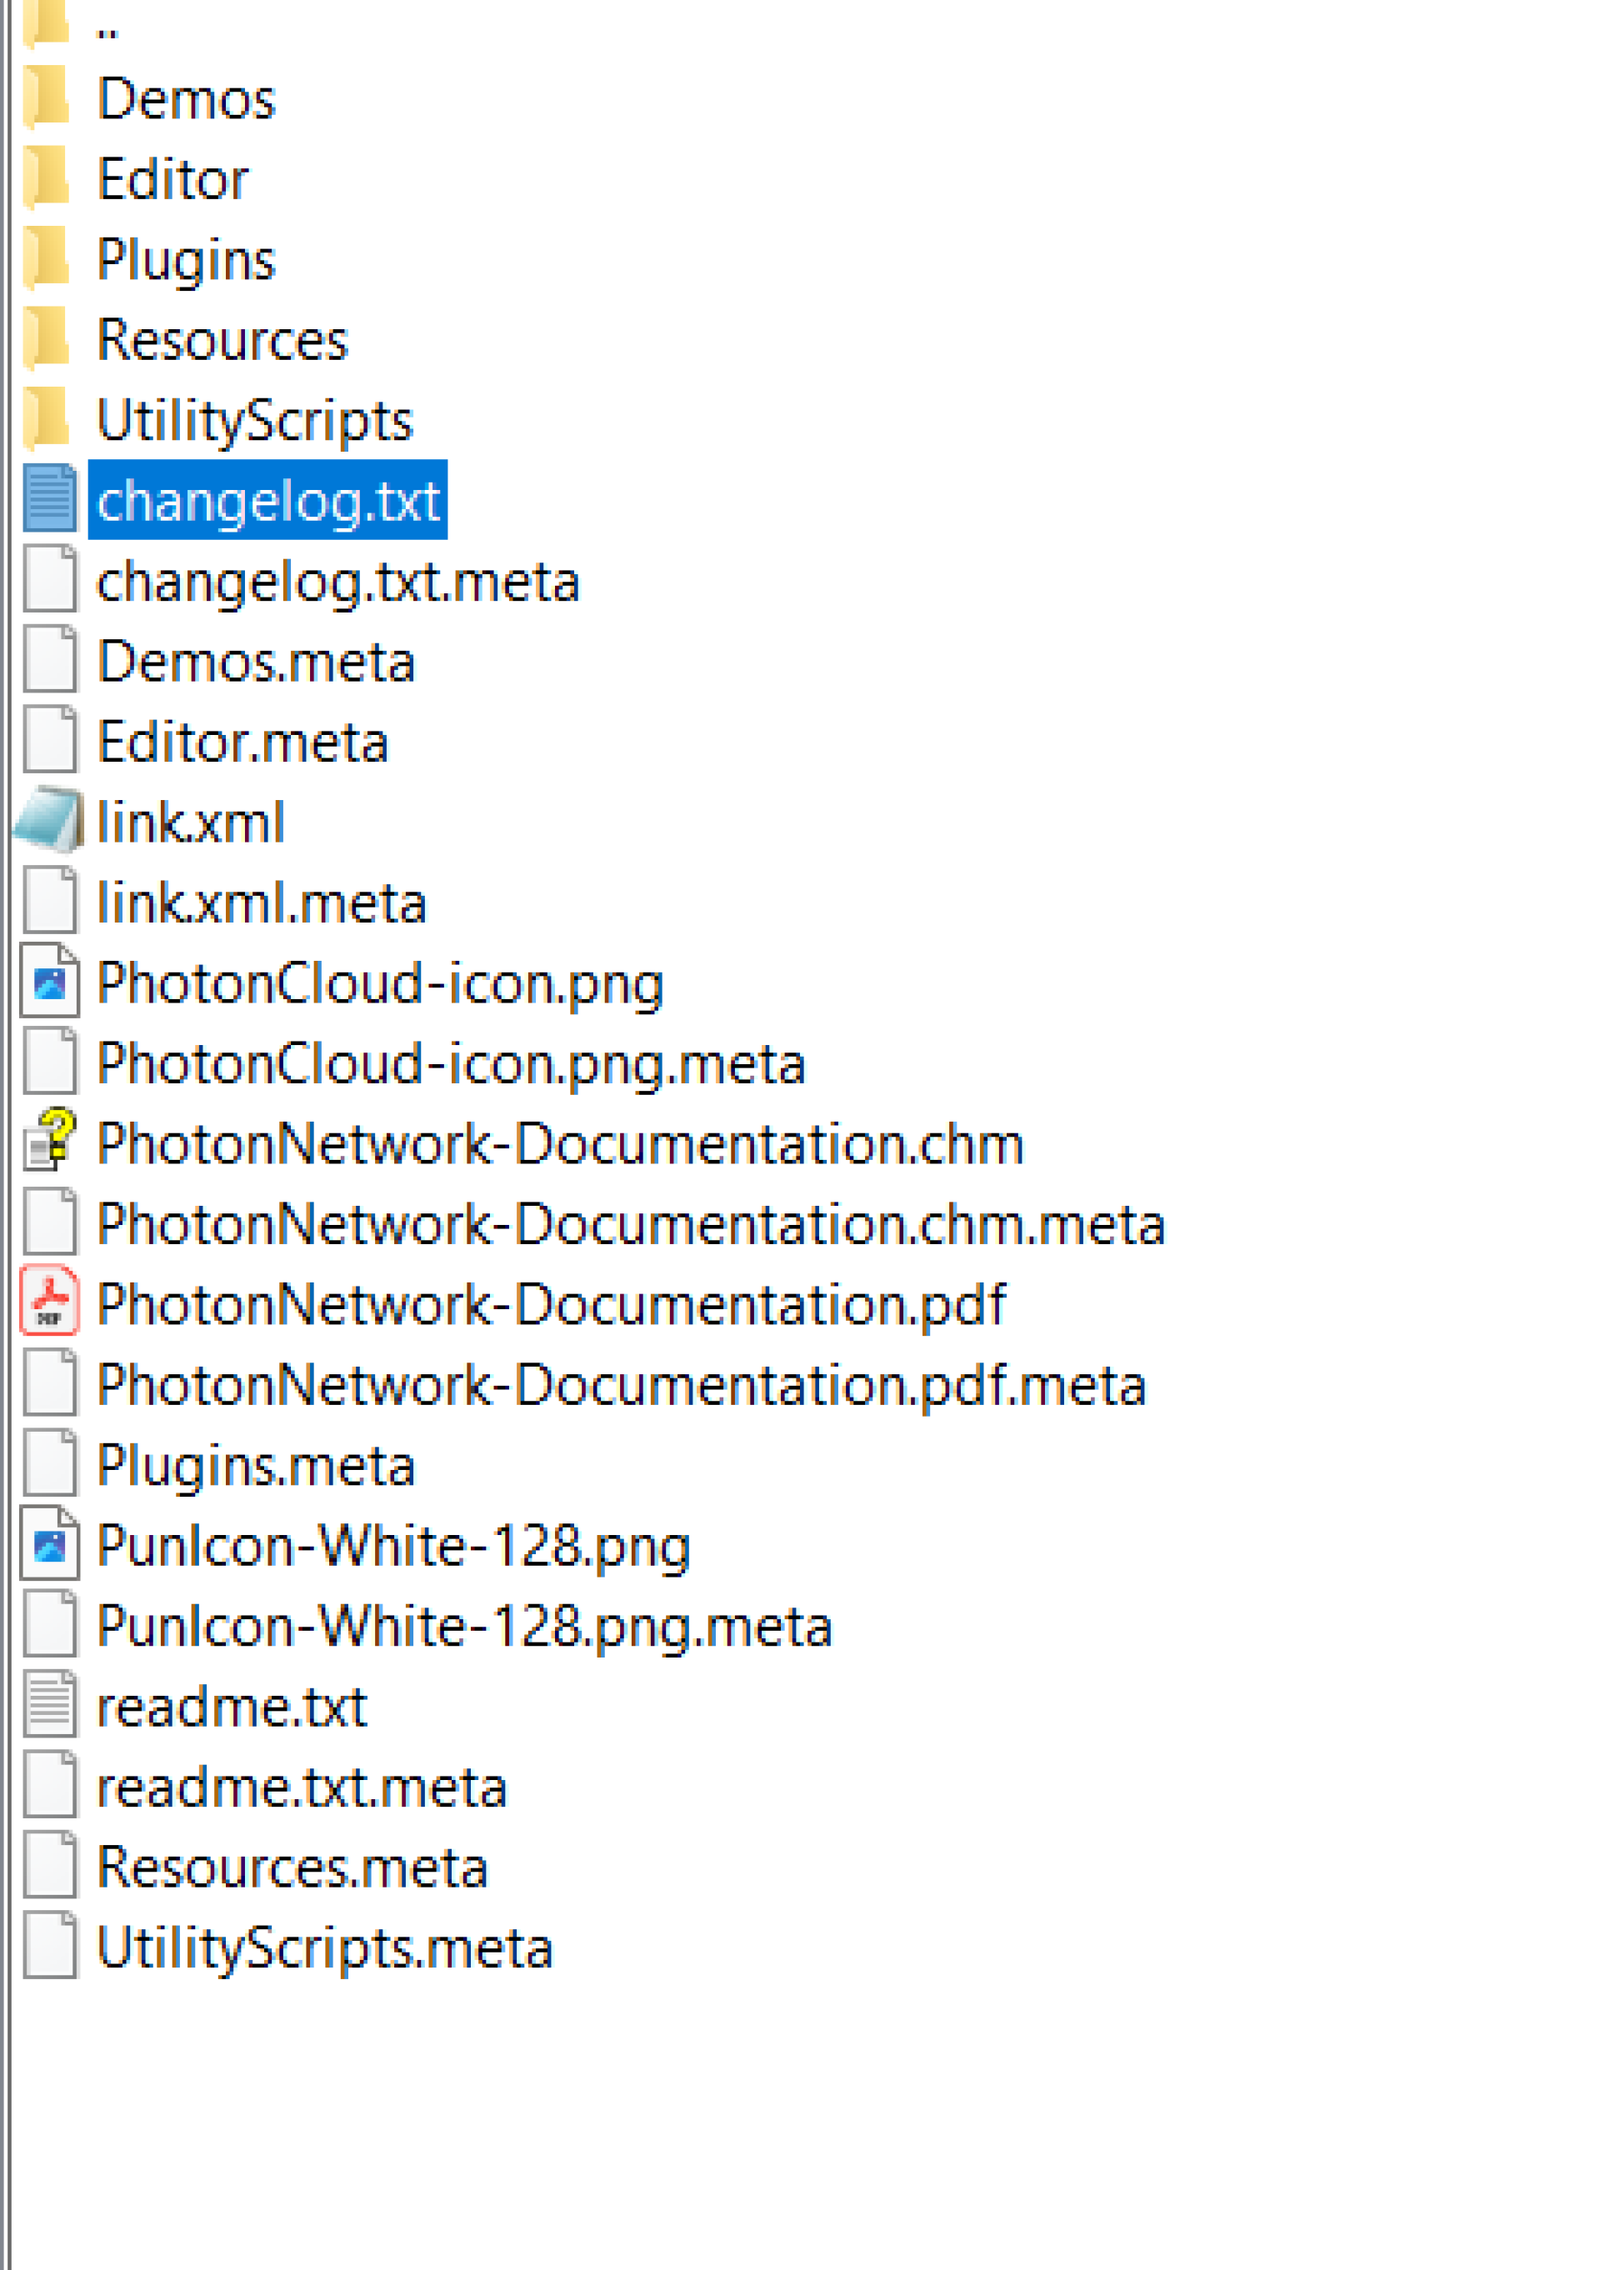Click the readme.txt text file icon
Viewport: 1600px width, 2270px height.
click(49, 1706)
